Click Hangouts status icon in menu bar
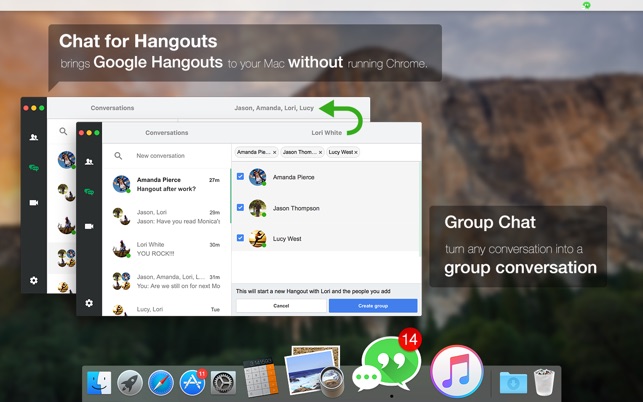Image resolution: width=643 pixels, height=402 pixels. click(x=587, y=5)
